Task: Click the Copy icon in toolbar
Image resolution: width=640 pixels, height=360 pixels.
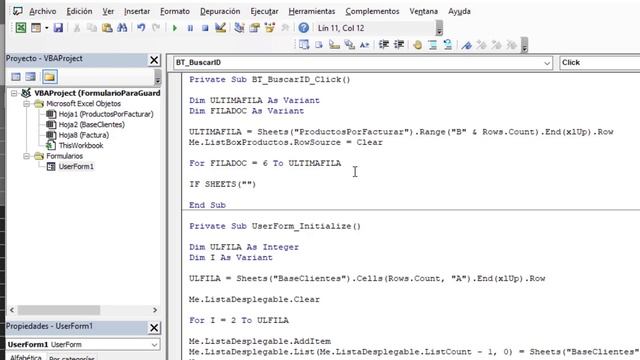Action: [92, 28]
